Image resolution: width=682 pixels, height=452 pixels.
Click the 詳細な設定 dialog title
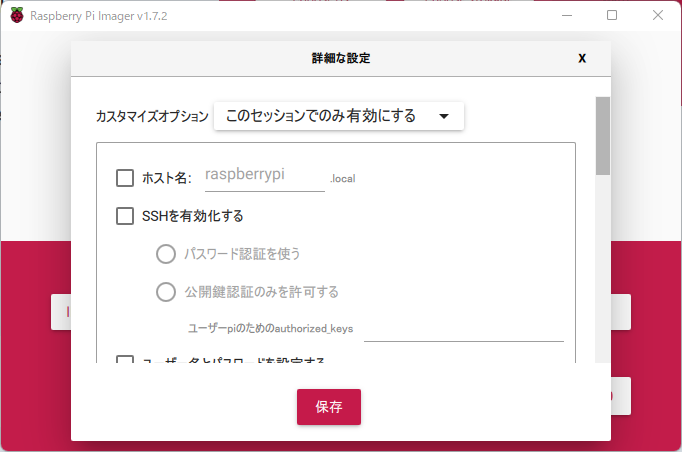pyautogui.click(x=341, y=58)
